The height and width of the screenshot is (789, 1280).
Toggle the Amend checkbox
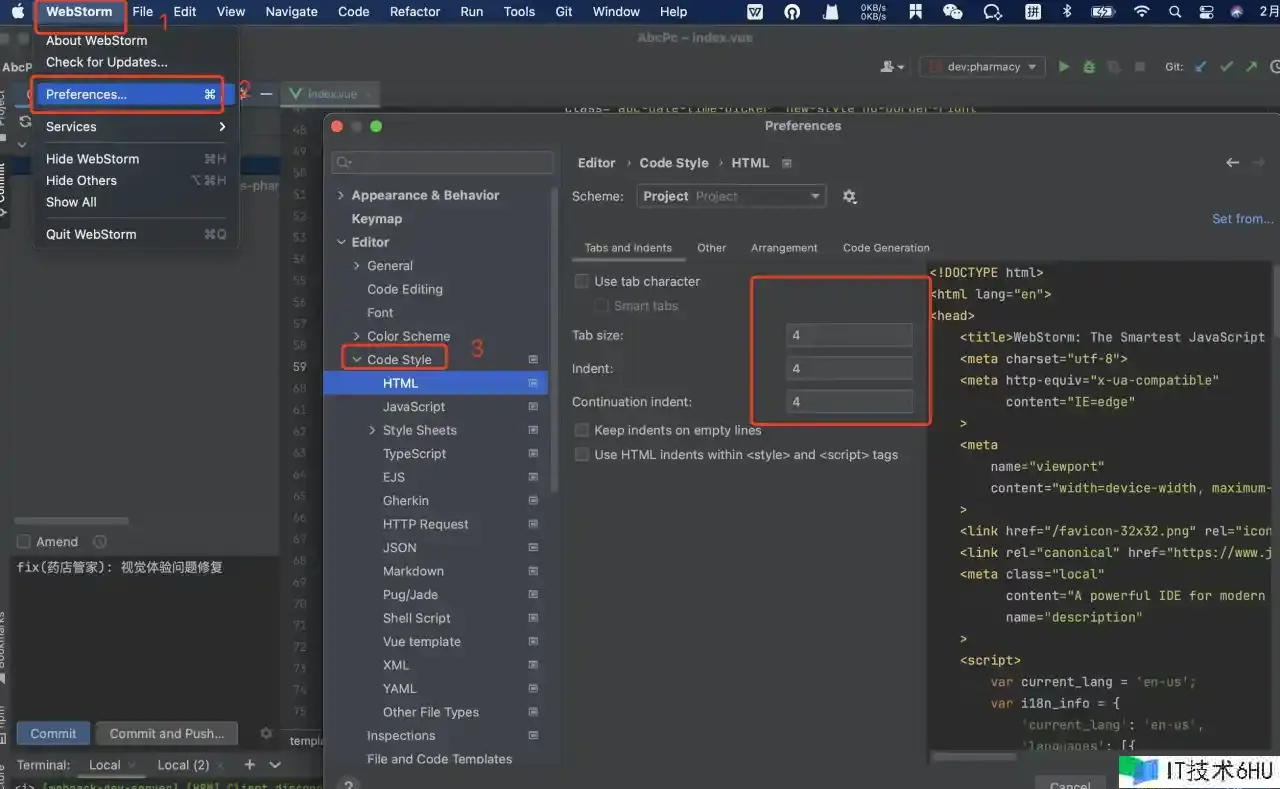pos(24,542)
